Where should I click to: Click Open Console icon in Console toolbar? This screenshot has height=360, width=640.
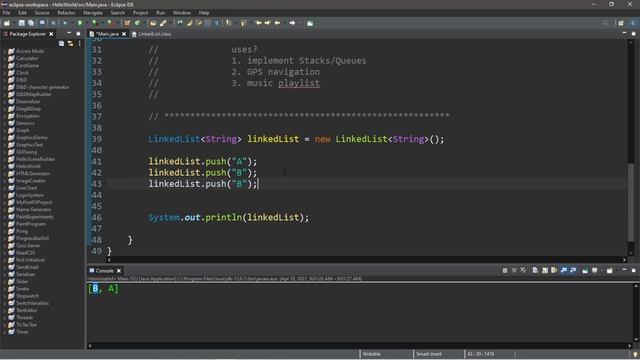[609, 270]
